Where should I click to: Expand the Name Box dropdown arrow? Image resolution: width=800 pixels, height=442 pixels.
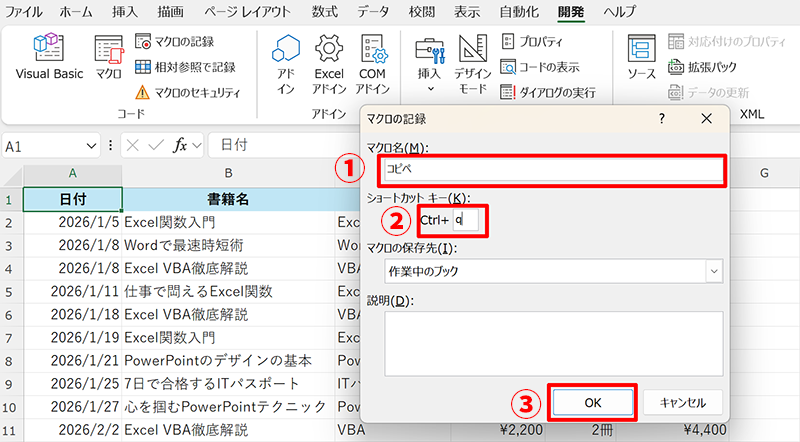tap(92, 146)
